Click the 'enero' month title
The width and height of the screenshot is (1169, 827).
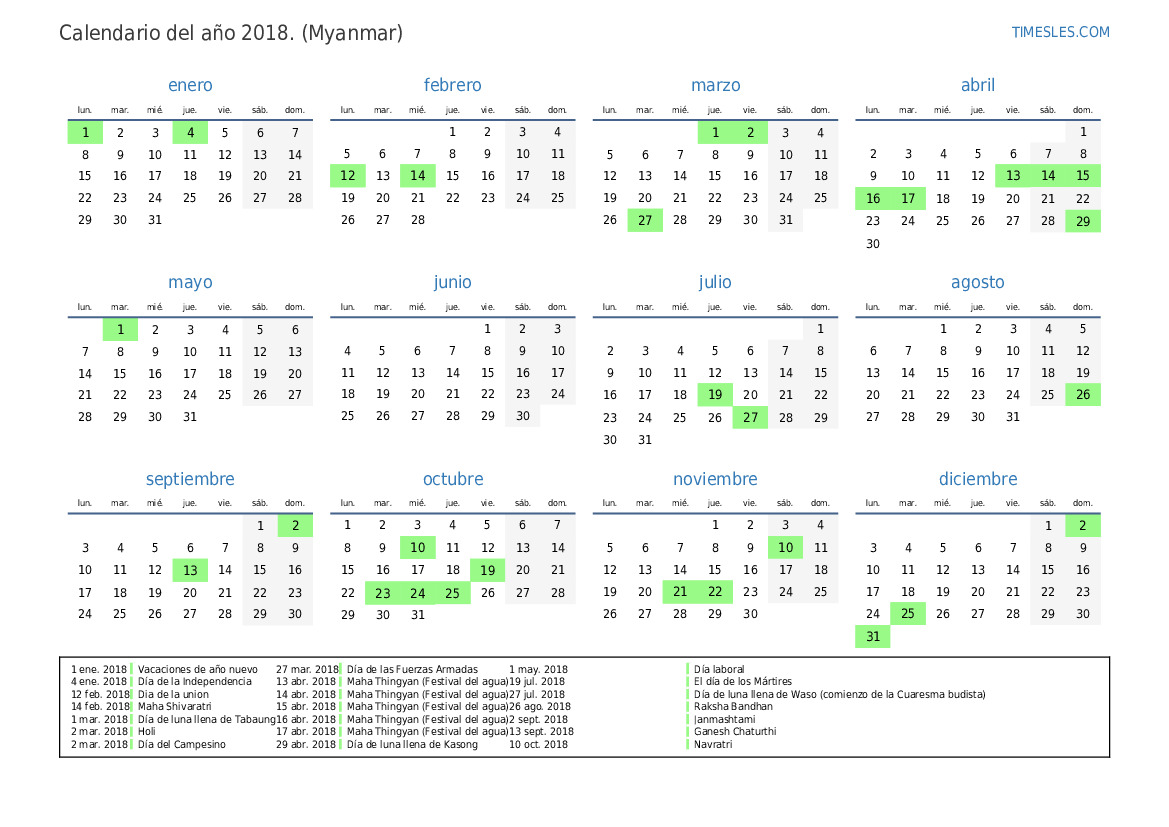[x=190, y=85]
